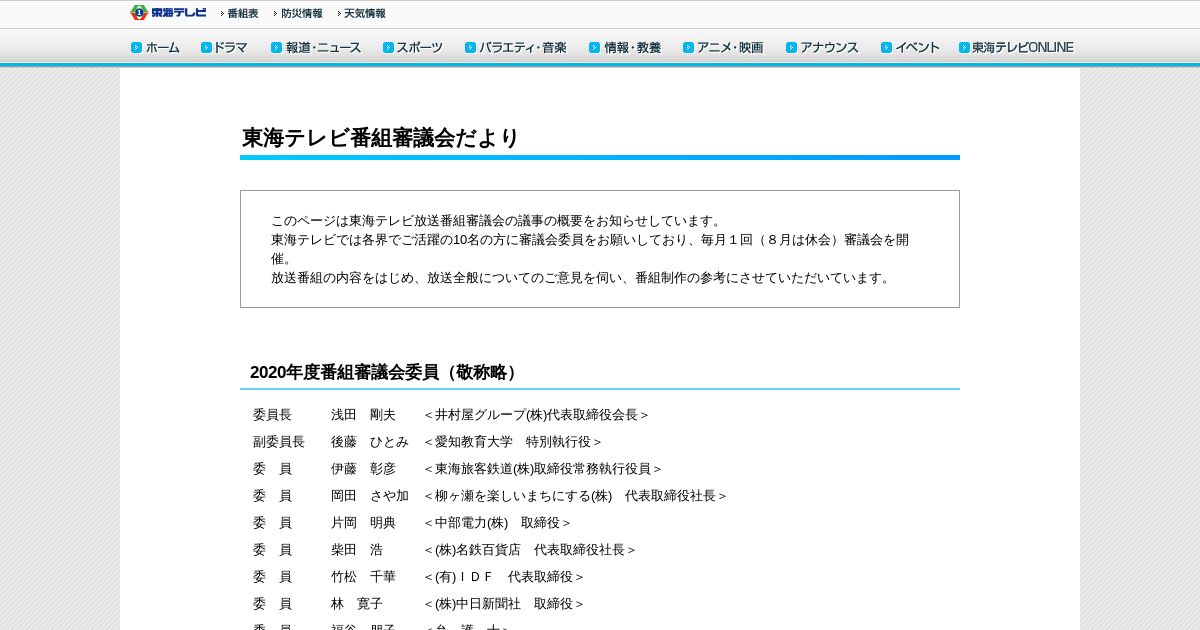Select the name 片岡 明典
1200x630 pixels.
[x=363, y=523]
